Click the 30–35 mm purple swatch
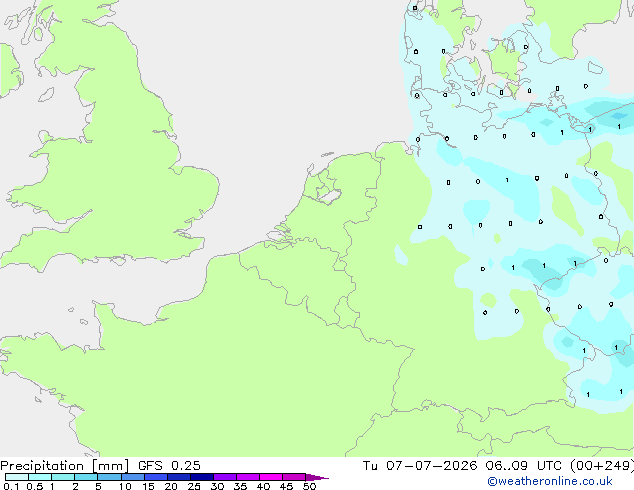This screenshot has width=634, height=490. pyautogui.click(x=224, y=477)
